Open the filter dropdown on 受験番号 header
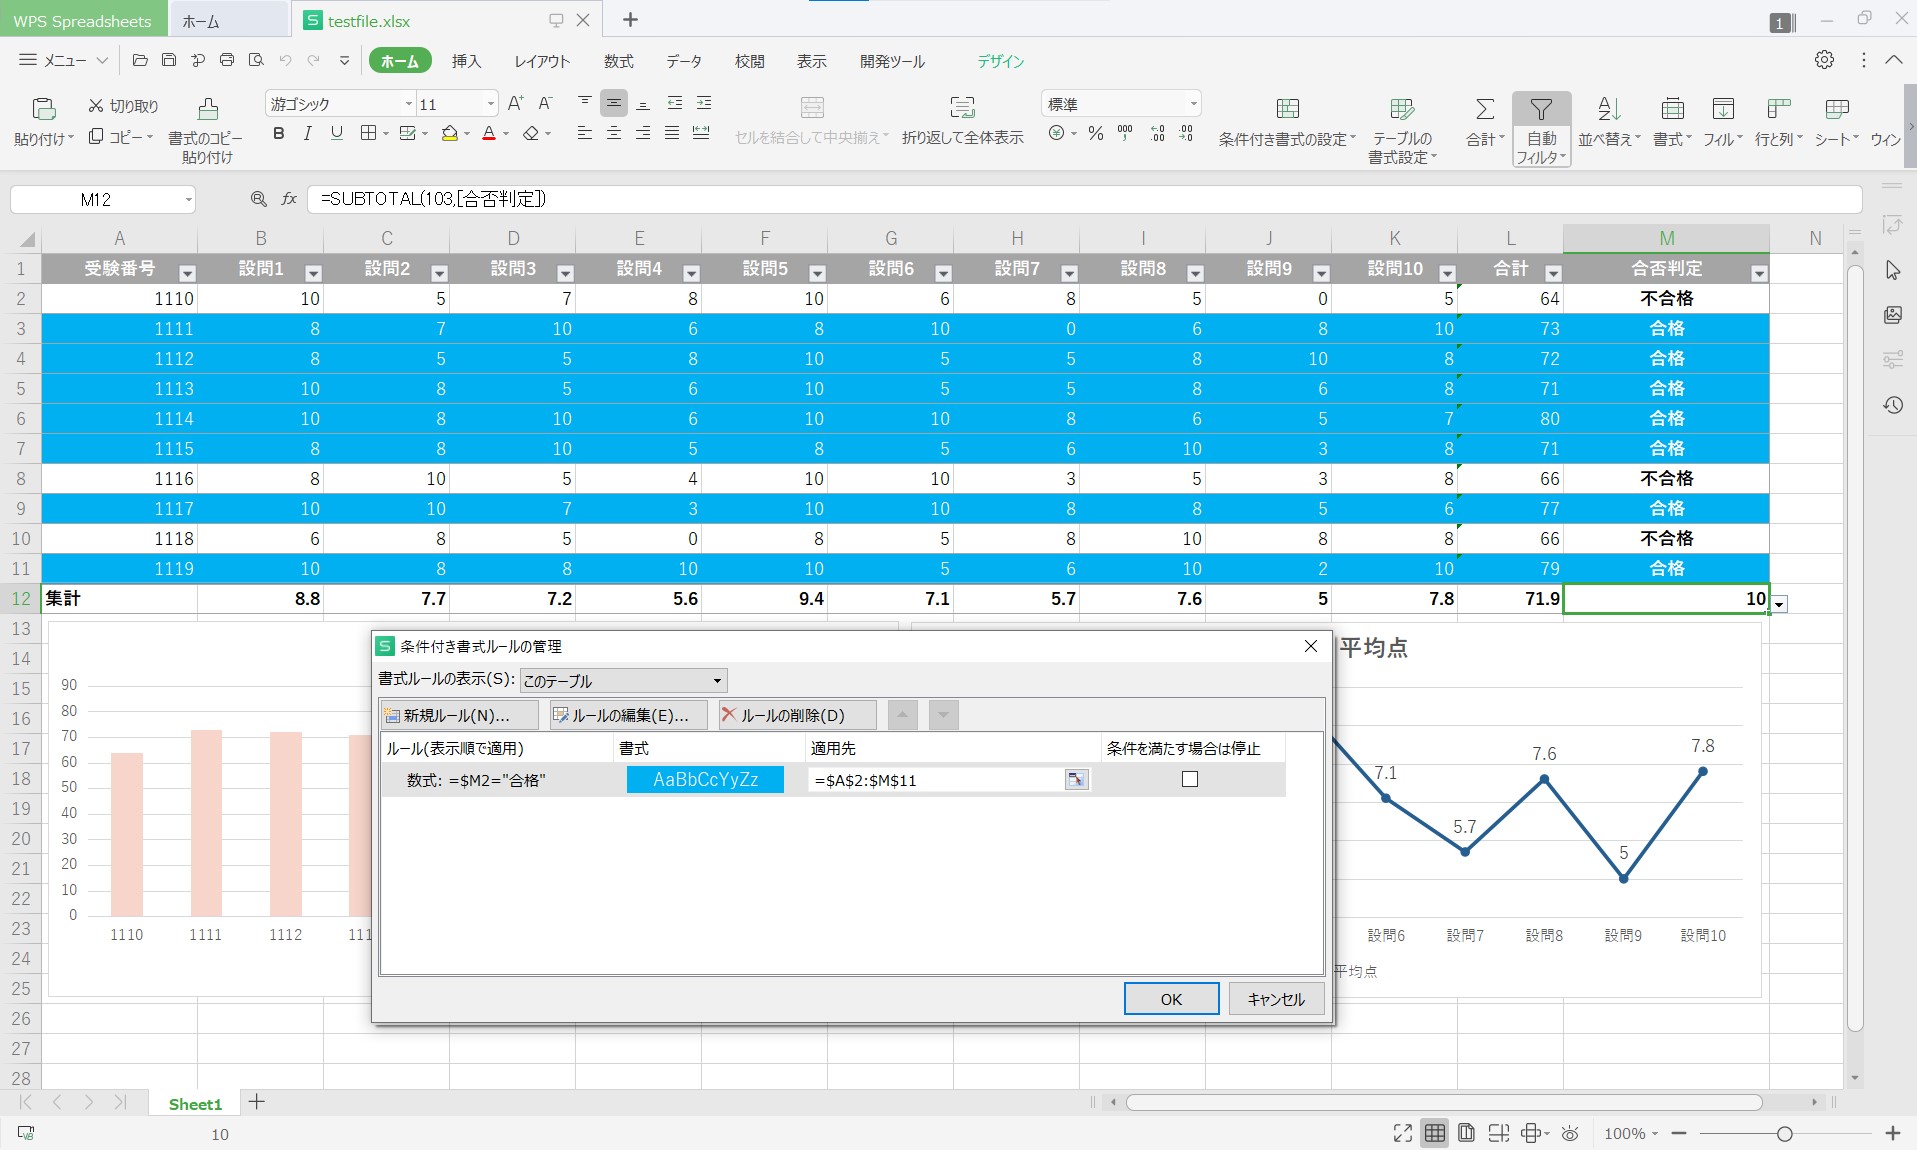1917x1150 pixels. [x=187, y=273]
